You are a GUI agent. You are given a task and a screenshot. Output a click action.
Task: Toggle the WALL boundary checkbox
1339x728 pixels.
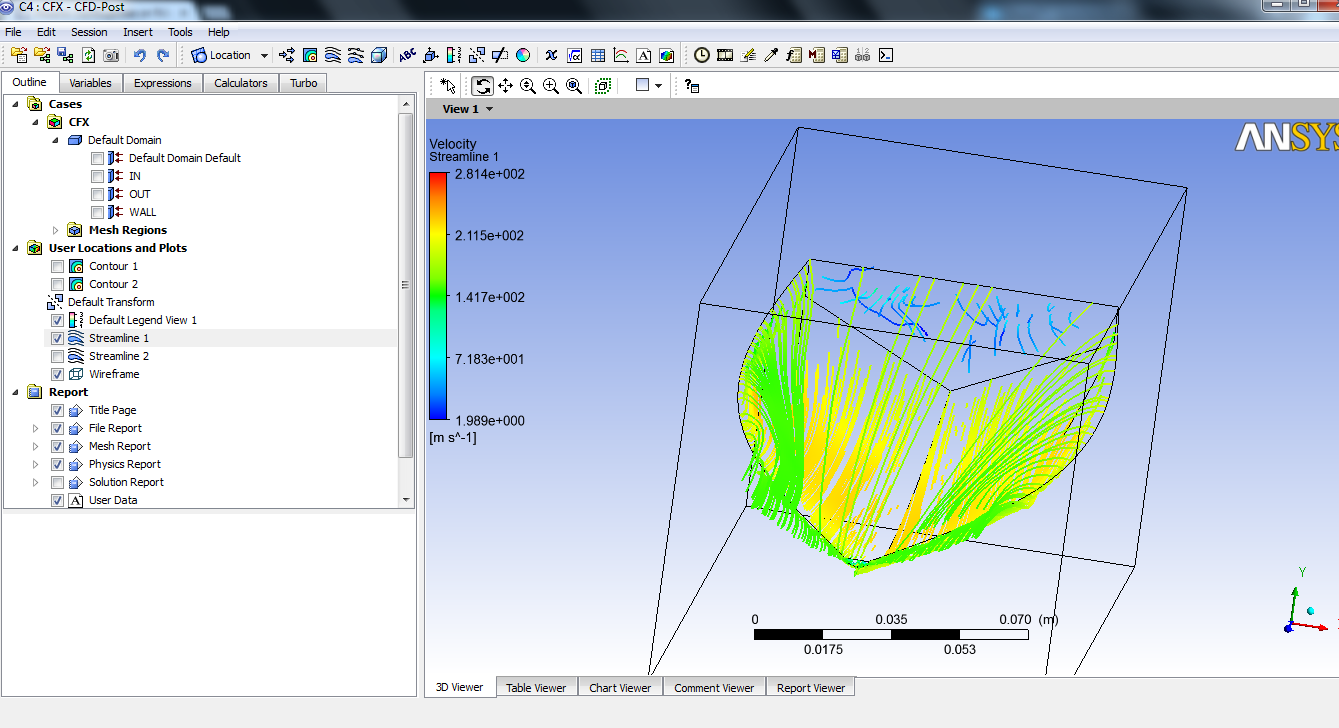click(97, 212)
